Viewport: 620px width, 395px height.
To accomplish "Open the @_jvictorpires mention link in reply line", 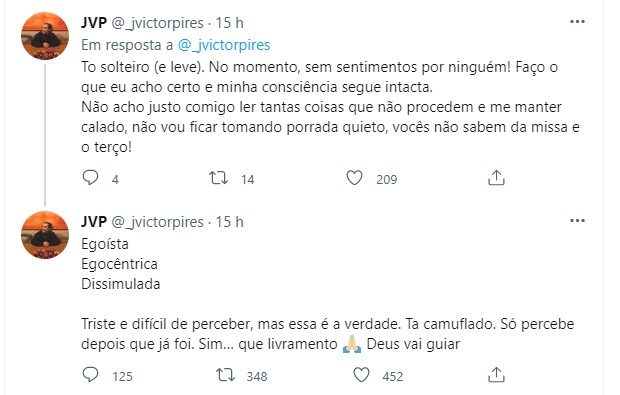I will pos(224,45).
